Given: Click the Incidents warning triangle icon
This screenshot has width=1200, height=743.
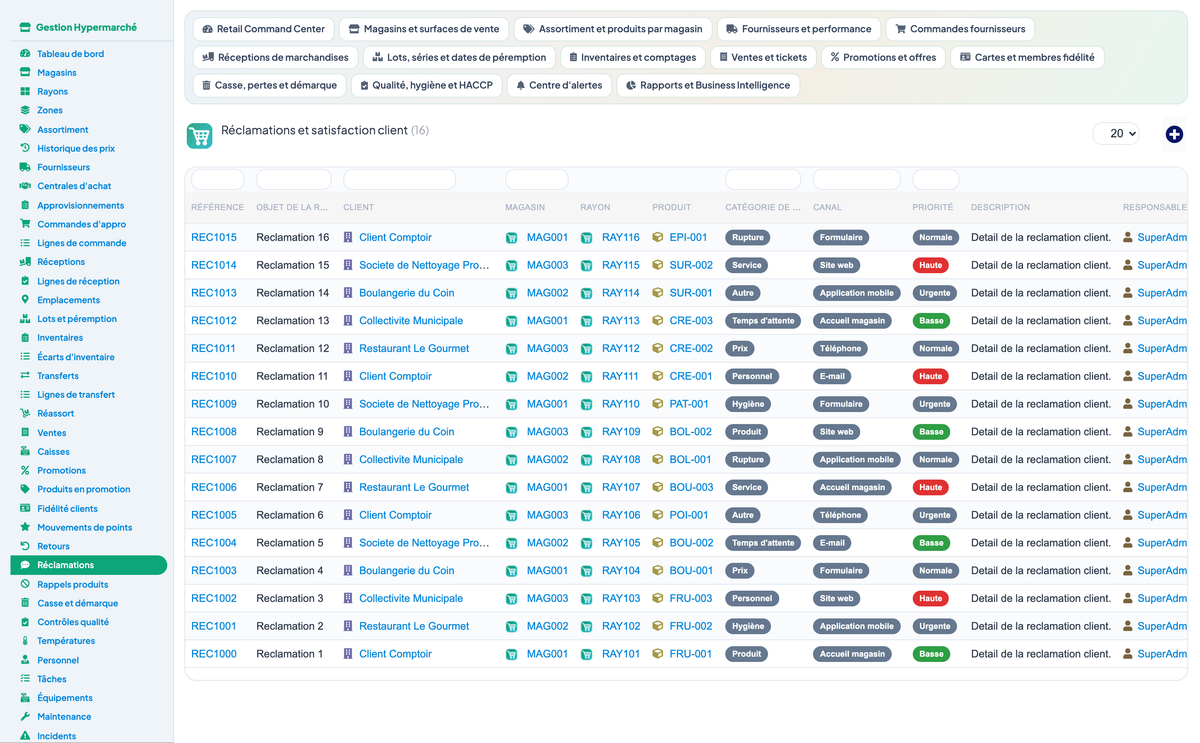Looking at the screenshot, I should 25,735.
